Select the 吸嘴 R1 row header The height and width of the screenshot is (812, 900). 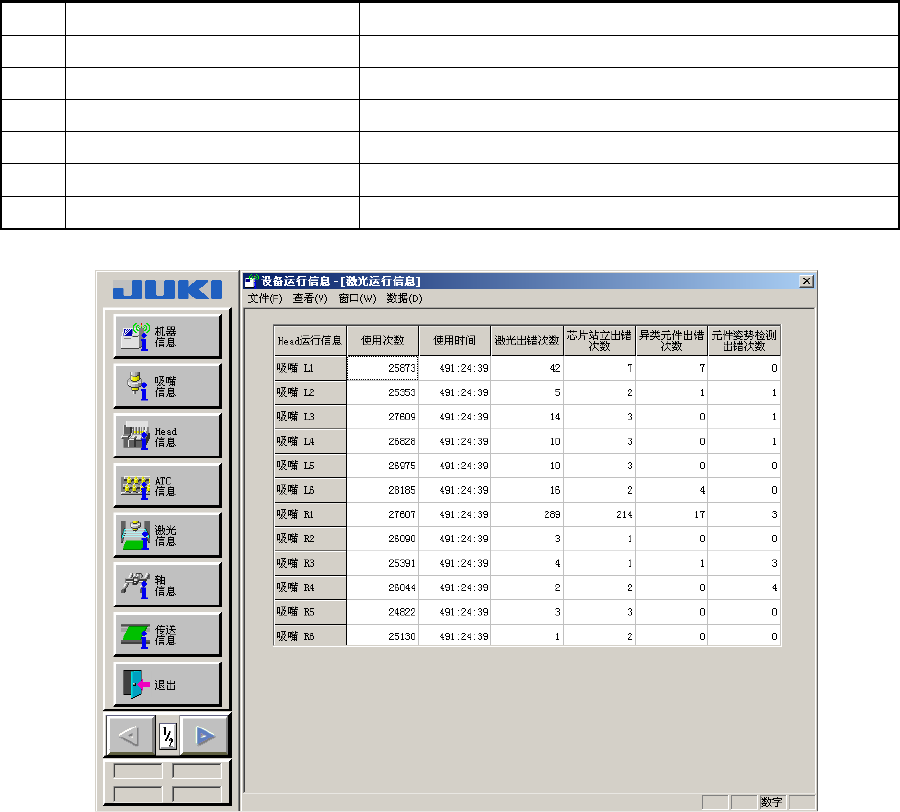pos(310,514)
